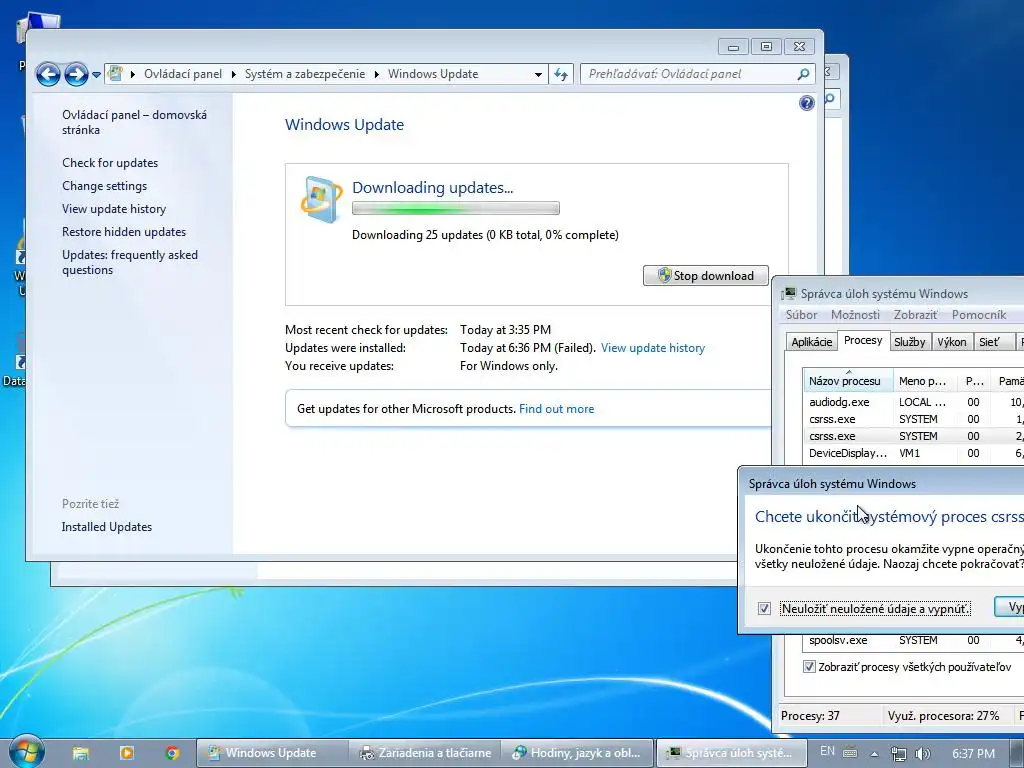The width and height of the screenshot is (1024, 768).
Task: Click the network tray icon
Action: coord(899,754)
